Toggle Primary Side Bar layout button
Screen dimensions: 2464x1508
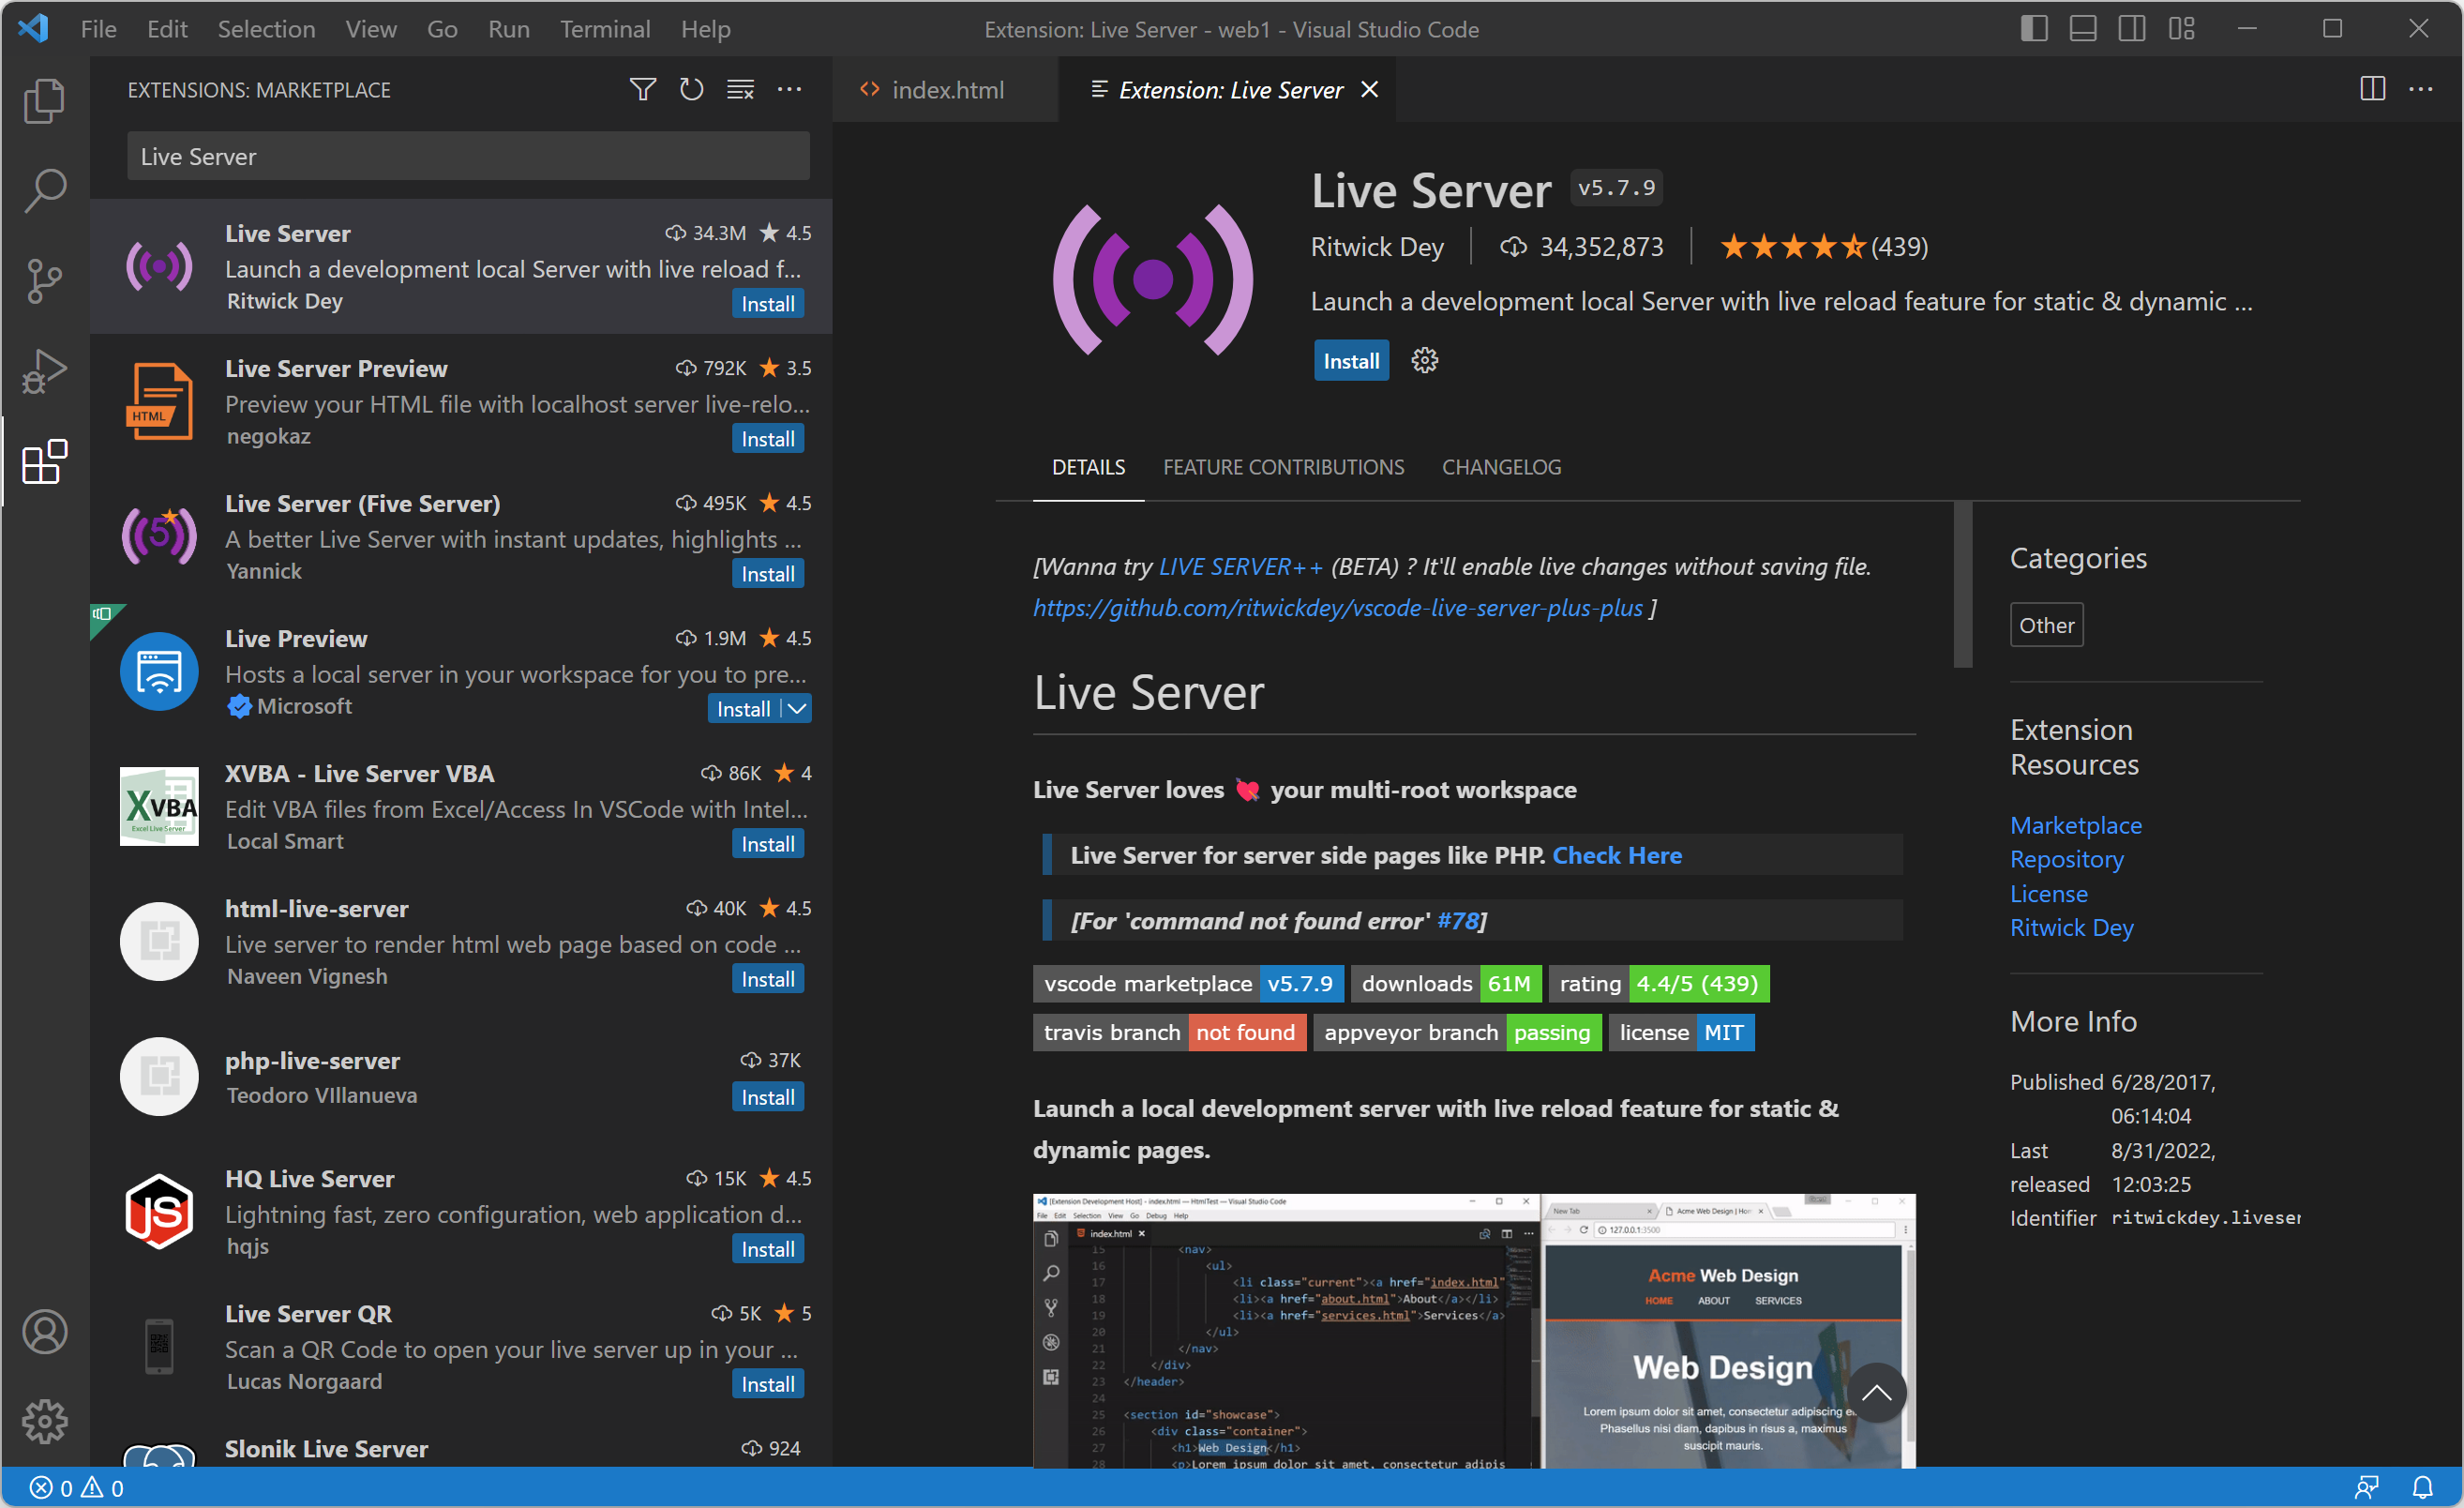tap(2033, 29)
